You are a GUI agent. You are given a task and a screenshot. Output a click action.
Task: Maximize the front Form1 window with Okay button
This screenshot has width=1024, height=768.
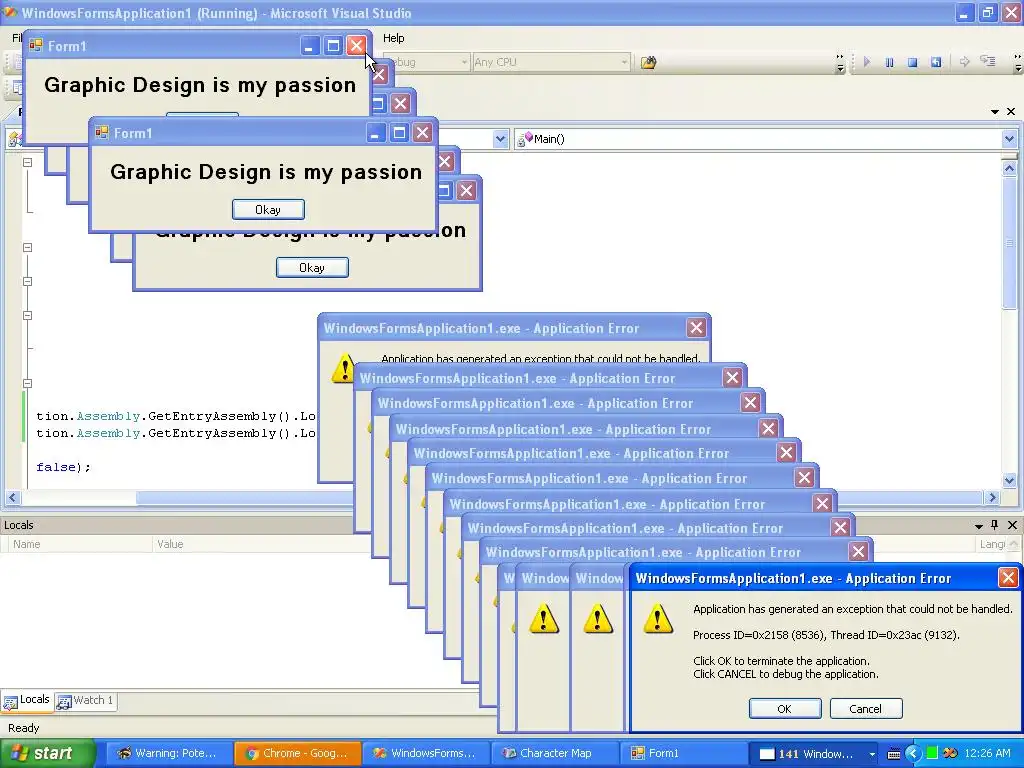(399, 133)
